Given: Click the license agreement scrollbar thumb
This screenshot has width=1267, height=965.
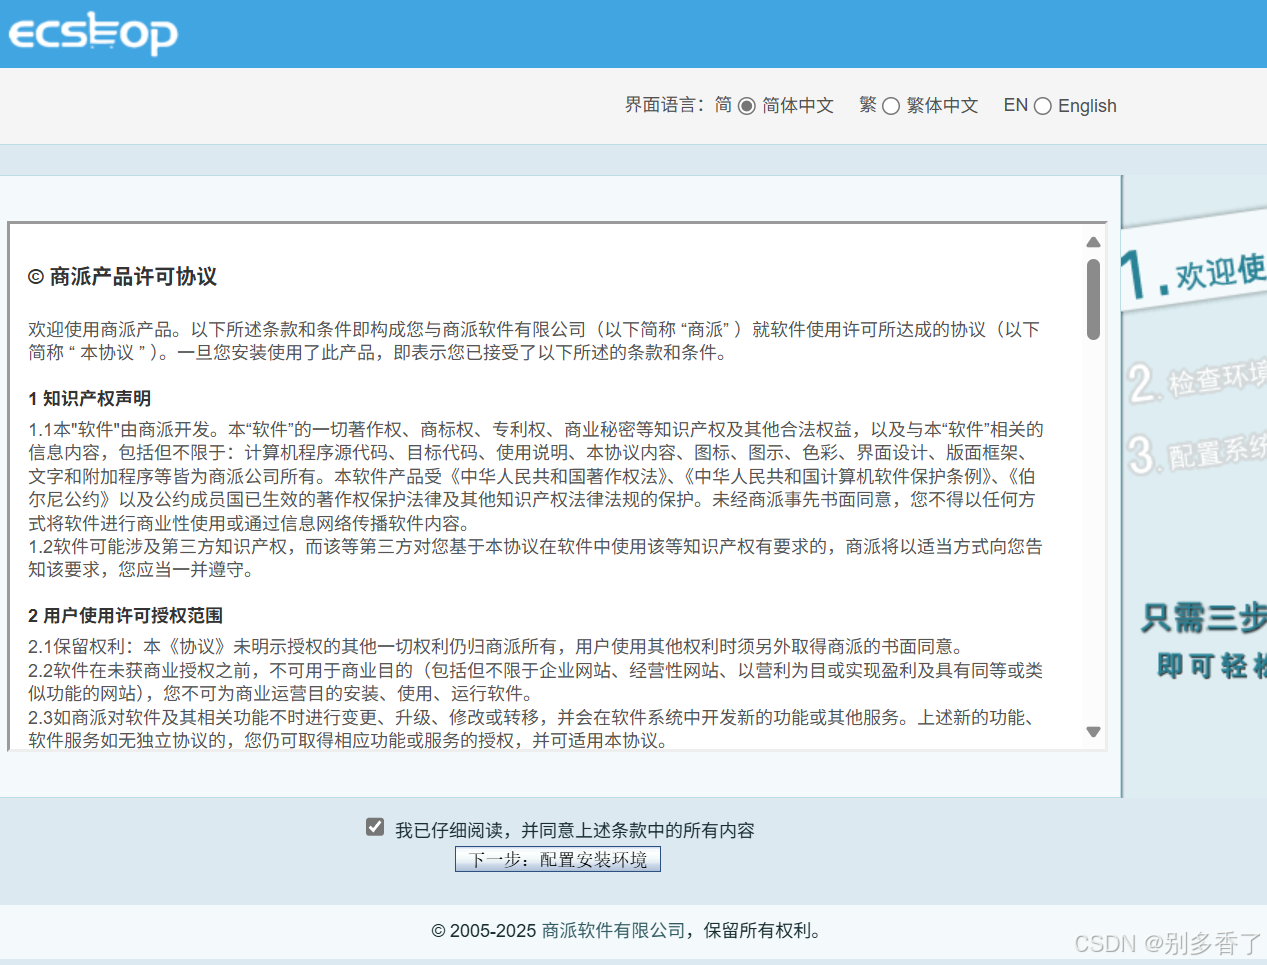Looking at the screenshot, I should click(1093, 299).
